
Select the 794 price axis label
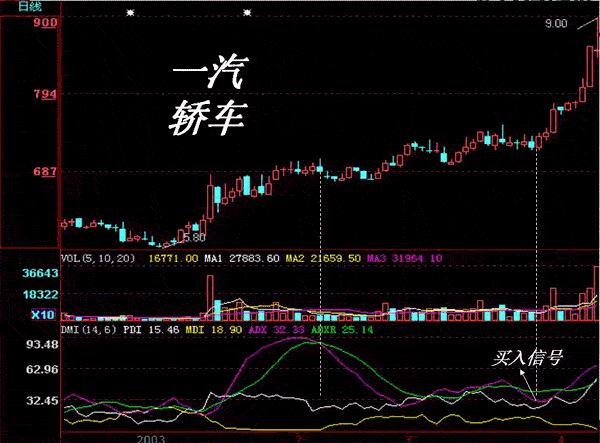(x=45, y=94)
